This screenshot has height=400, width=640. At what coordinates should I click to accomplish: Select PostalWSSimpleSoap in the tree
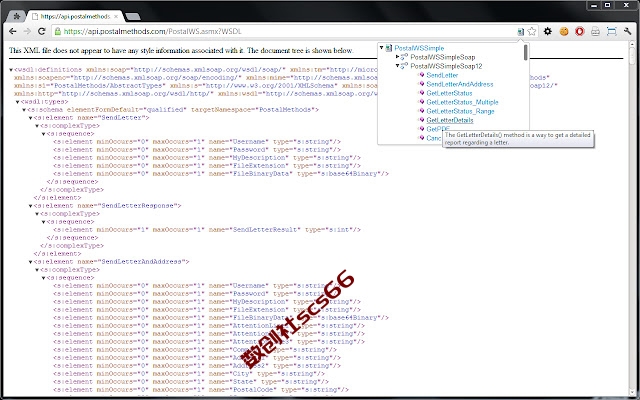point(442,57)
